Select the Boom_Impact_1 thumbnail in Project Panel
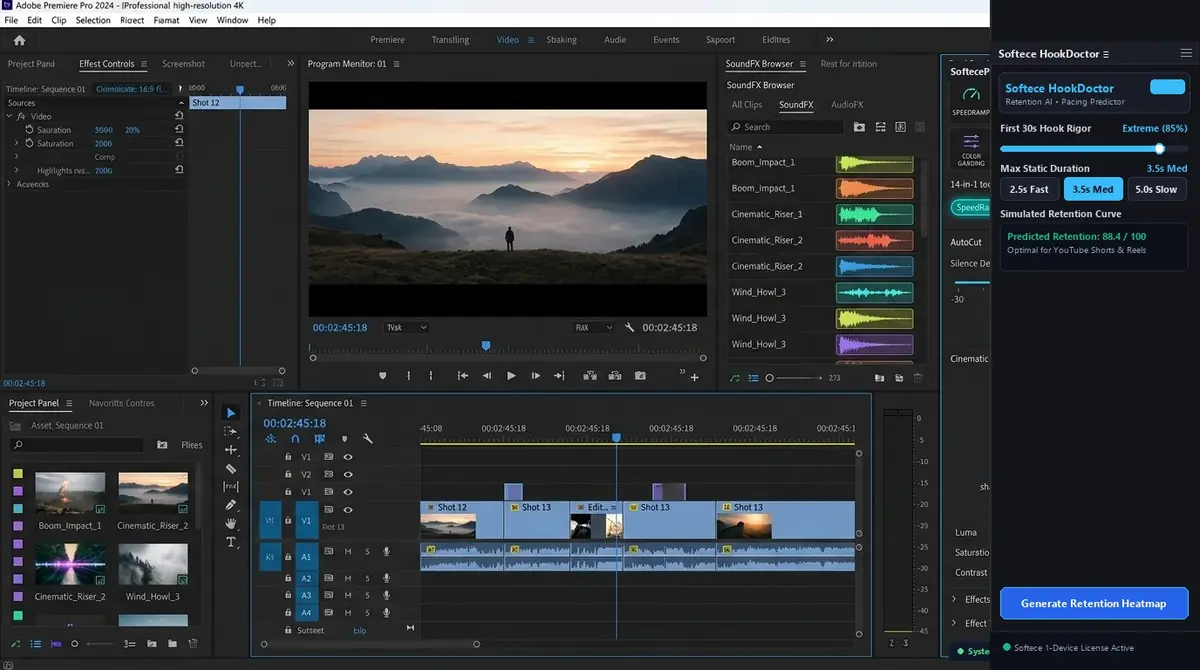The image size is (1200, 670). [70, 493]
